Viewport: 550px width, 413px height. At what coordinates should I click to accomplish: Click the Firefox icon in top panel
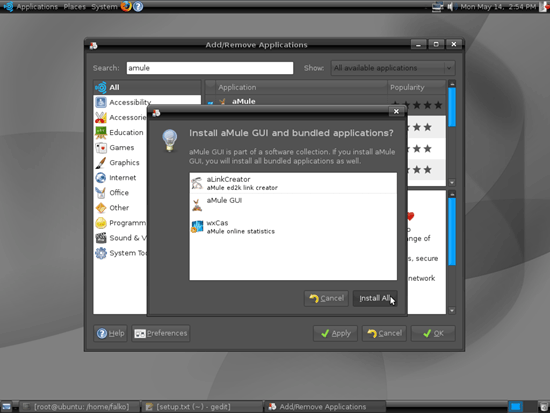pyautogui.click(x=126, y=6)
